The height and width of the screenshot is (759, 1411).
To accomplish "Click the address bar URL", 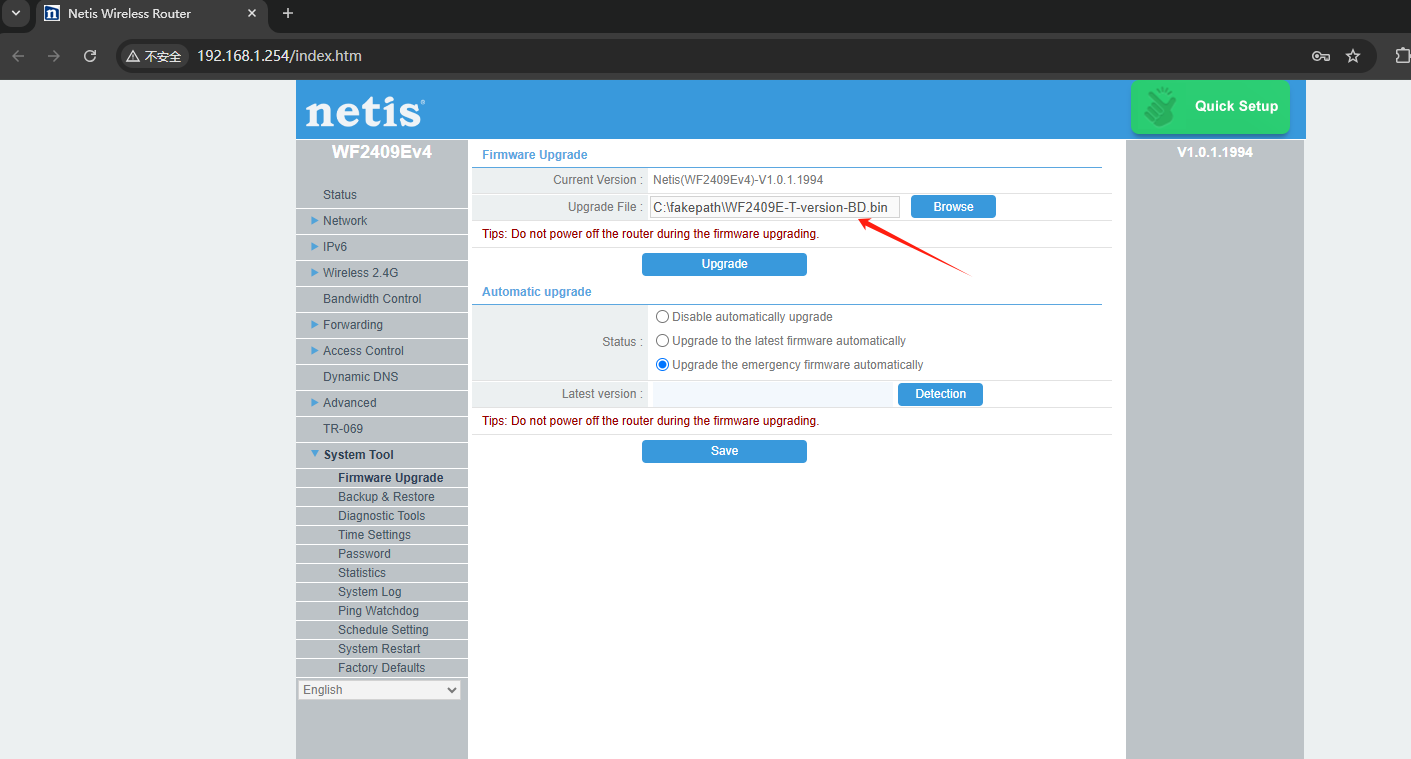I will click(x=279, y=56).
